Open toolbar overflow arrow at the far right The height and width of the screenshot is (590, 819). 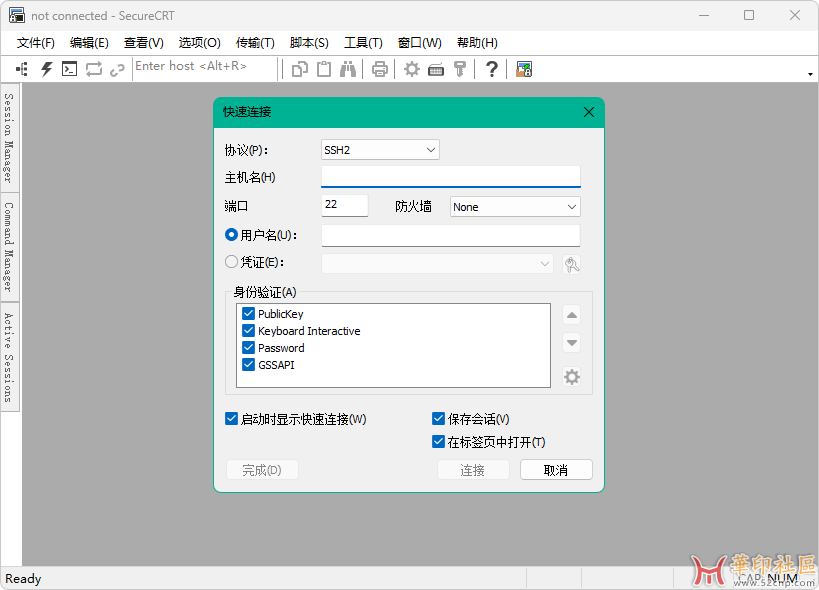click(x=810, y=74)
